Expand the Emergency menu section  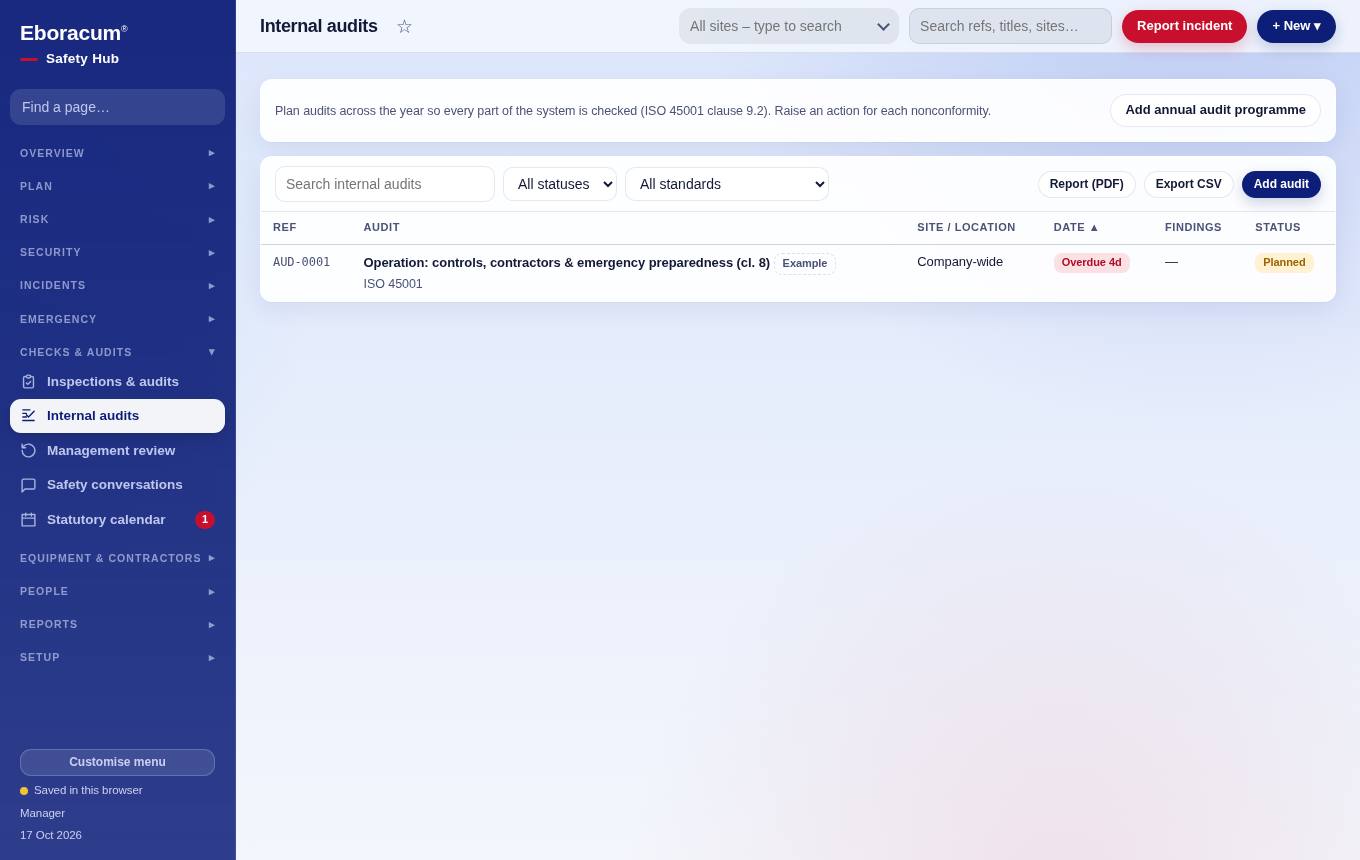pyautogui.click(x=118, y=319)
